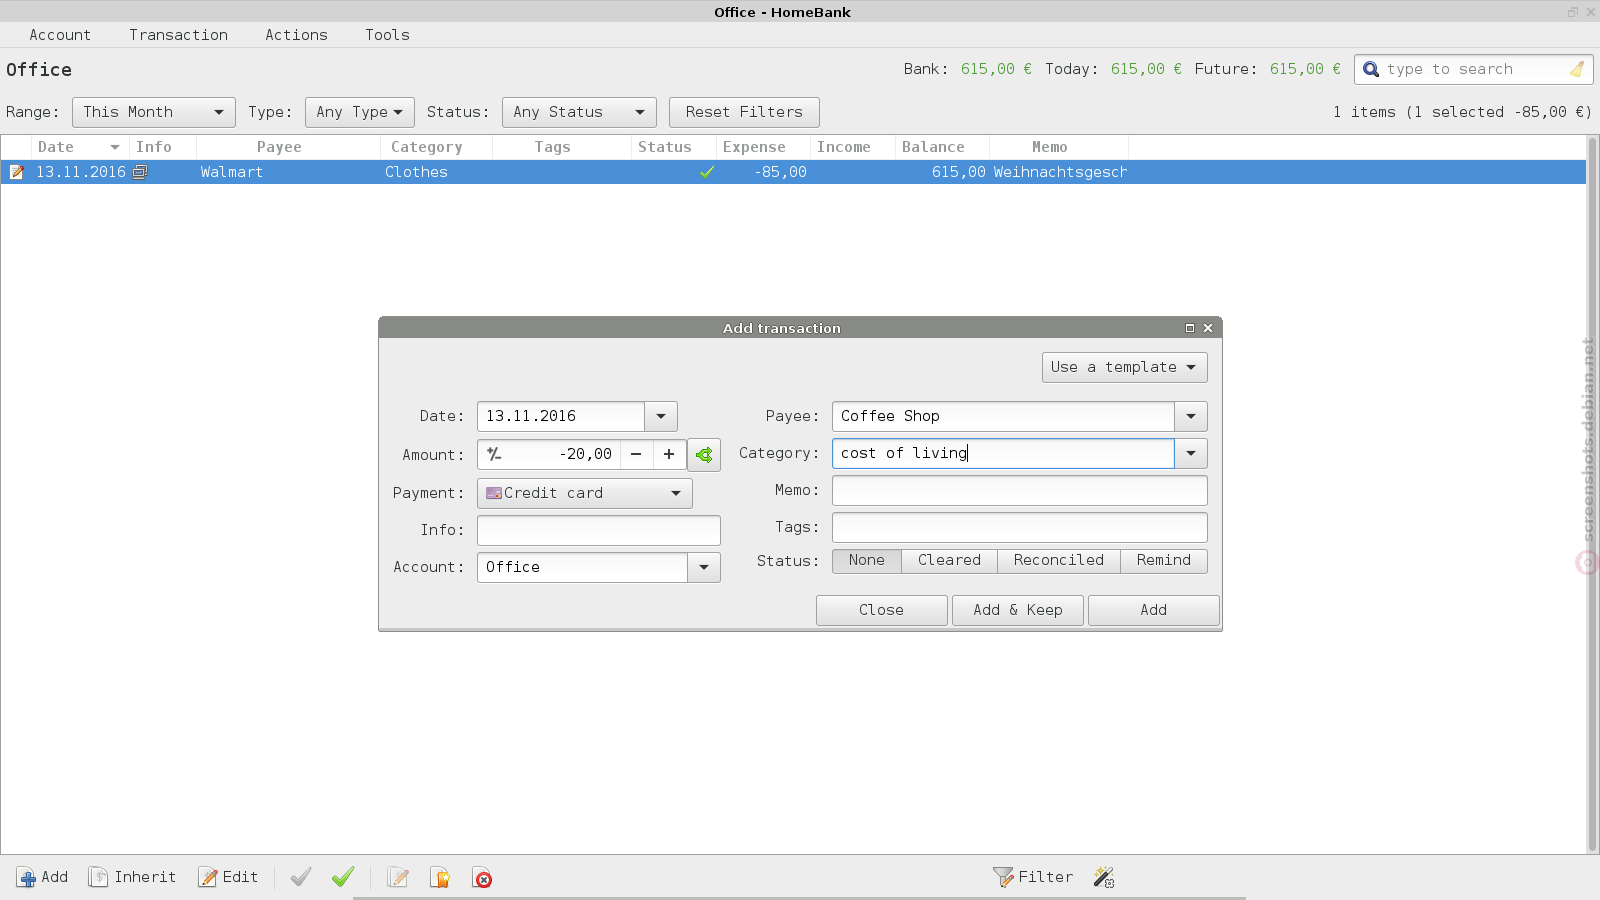Click the grey cleared checkmark icon
The image size is (1600, 900).
coord(301,877)
